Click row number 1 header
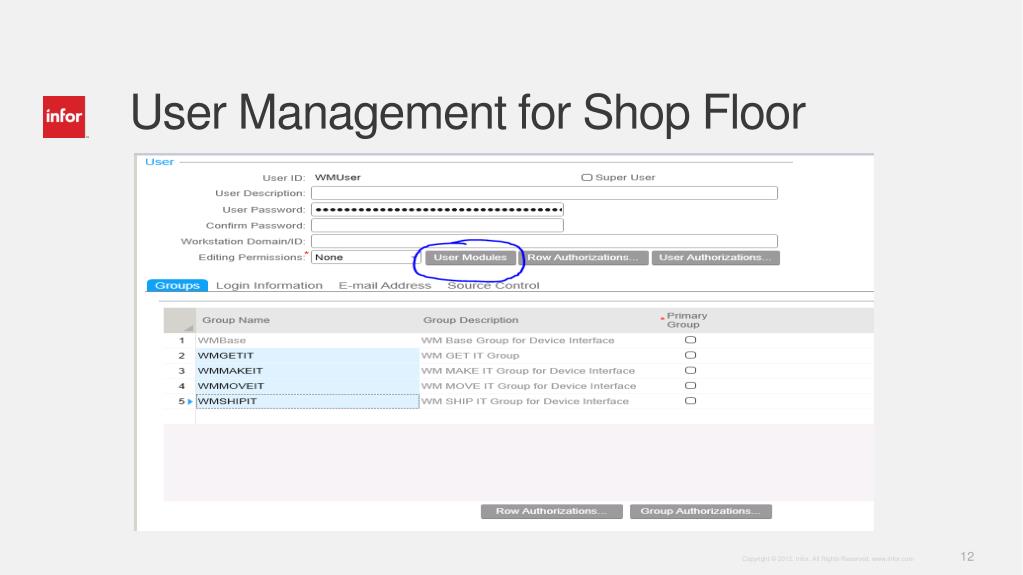Viewport: 1023px width, 575px height. 181,340
